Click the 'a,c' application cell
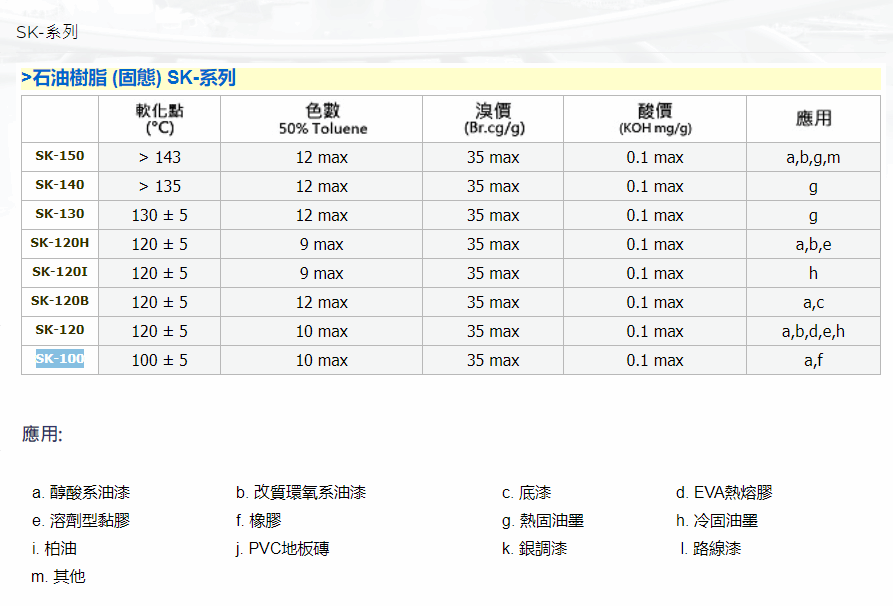This screenshot has width=893, height=606. [x=813, y=303]
